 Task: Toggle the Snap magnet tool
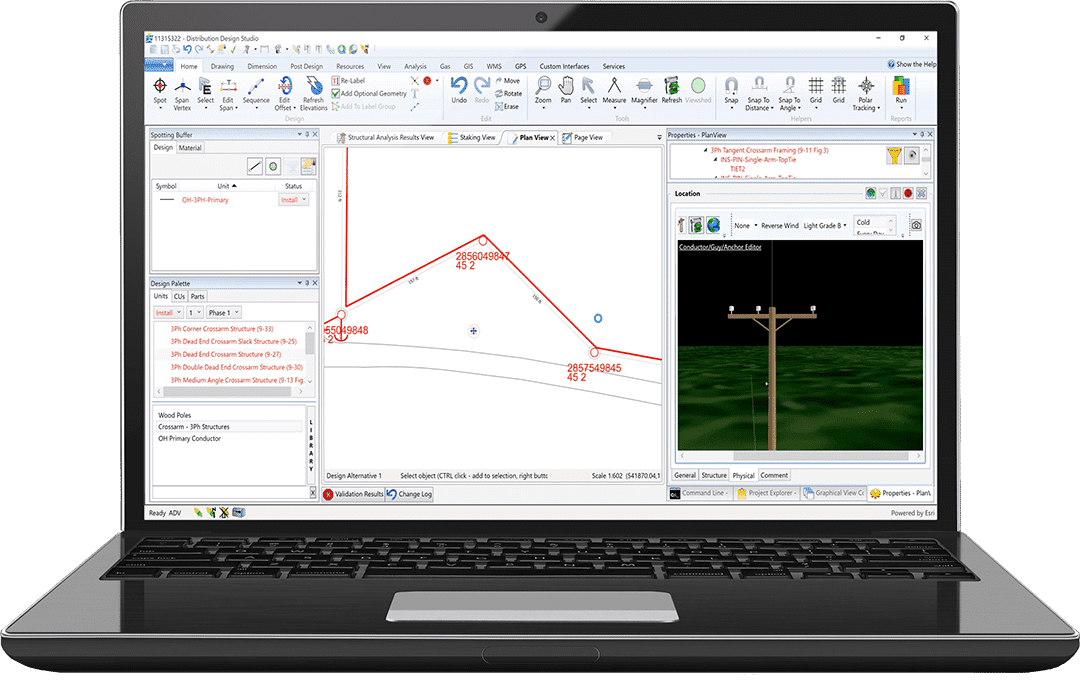pos(731,92)
